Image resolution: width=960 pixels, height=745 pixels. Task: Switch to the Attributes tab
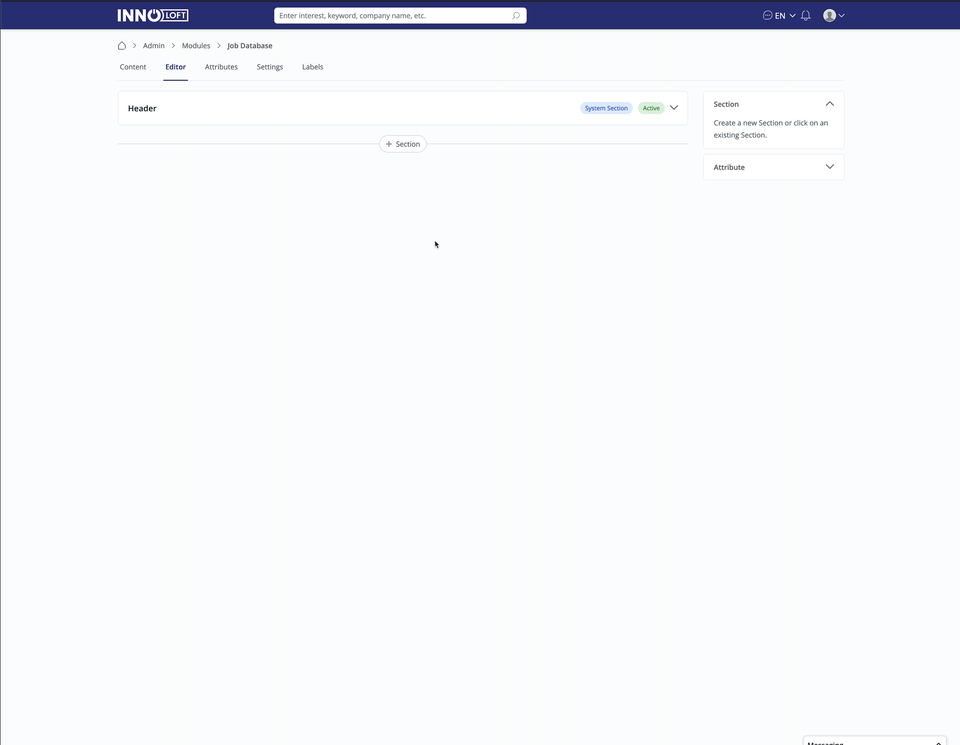point(221,67)
